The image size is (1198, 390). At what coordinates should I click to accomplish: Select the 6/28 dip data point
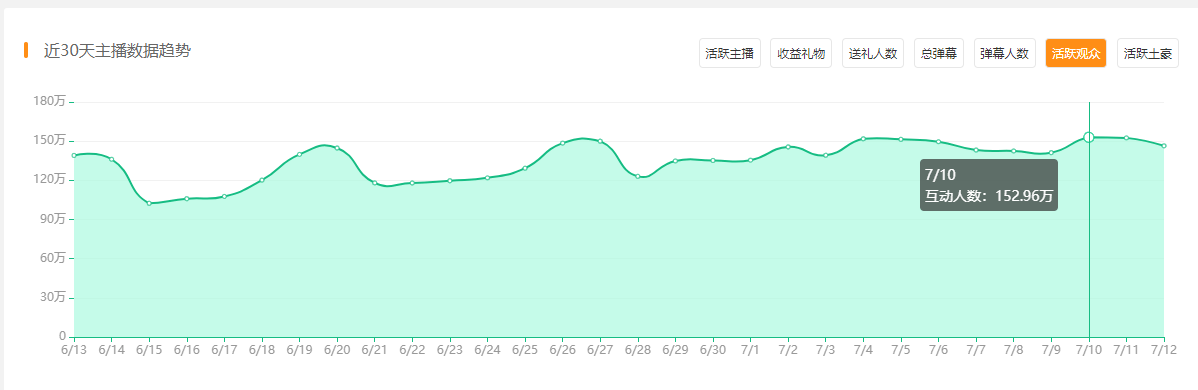[x=638, y=177]
